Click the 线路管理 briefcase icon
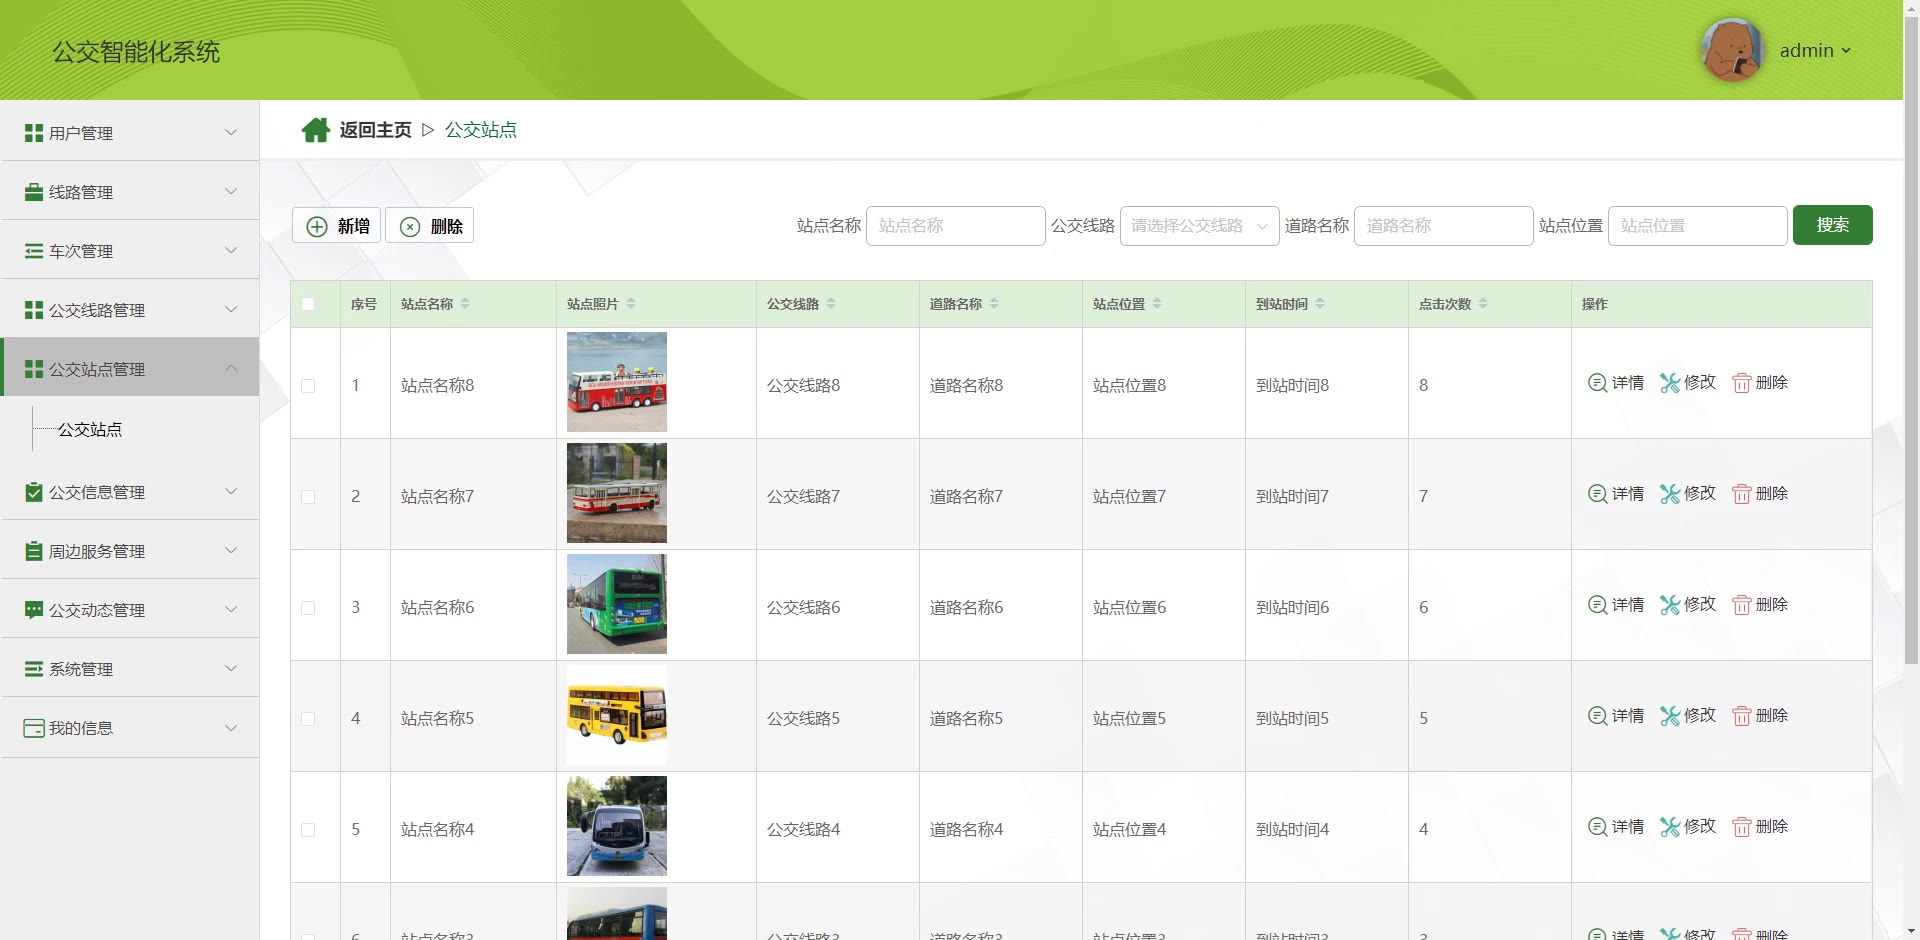 click(34, 192)
